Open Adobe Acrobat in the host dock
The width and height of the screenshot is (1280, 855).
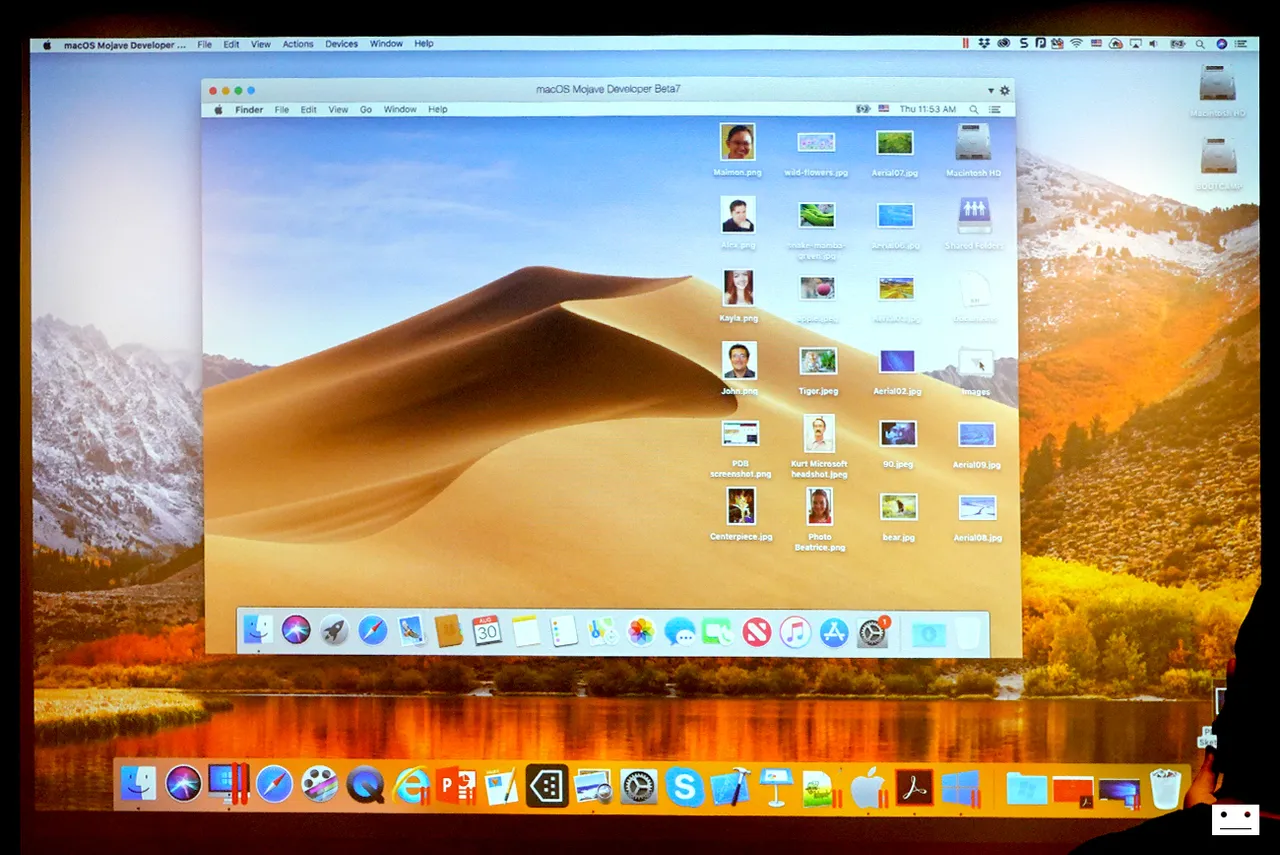point(914,787)
